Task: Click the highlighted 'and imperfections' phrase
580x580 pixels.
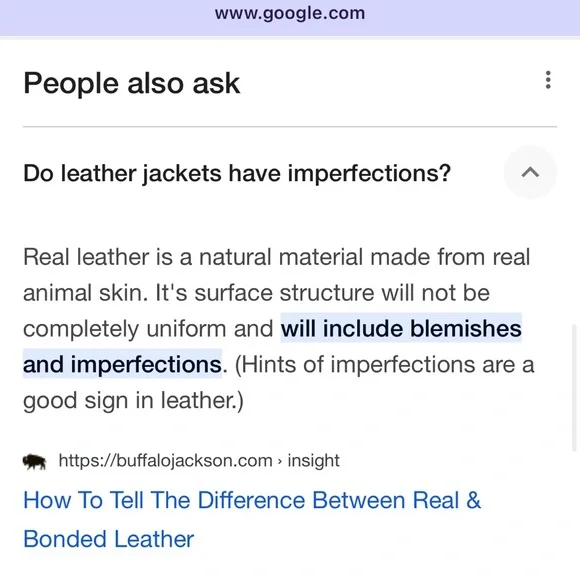Action: coord(122,364)
